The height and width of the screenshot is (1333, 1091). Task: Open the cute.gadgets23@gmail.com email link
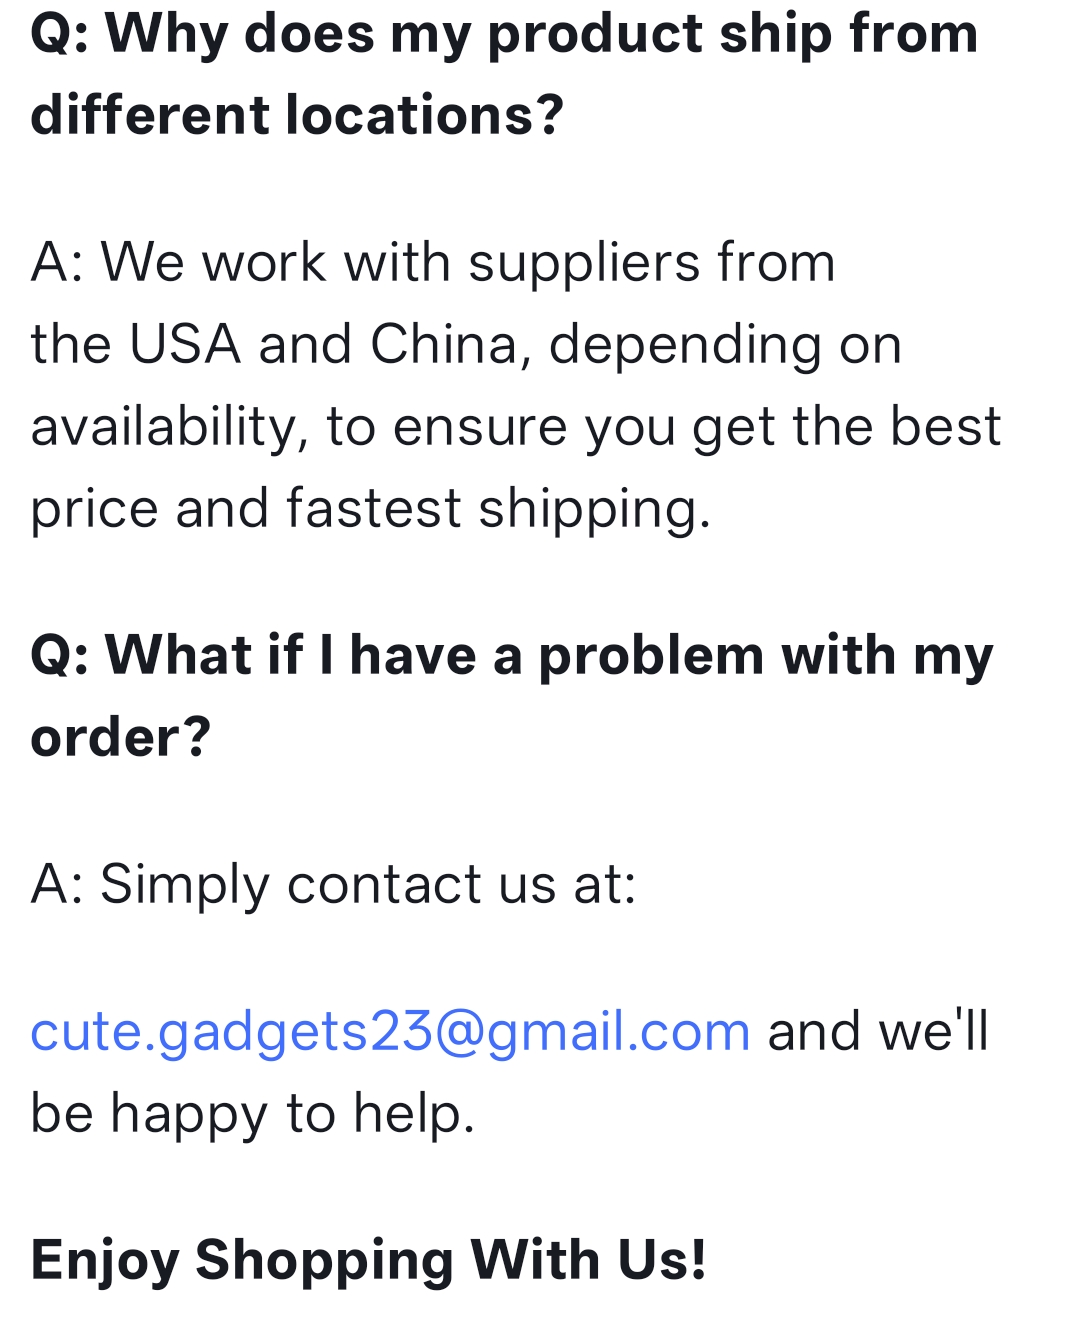[x=390, y=1031]
